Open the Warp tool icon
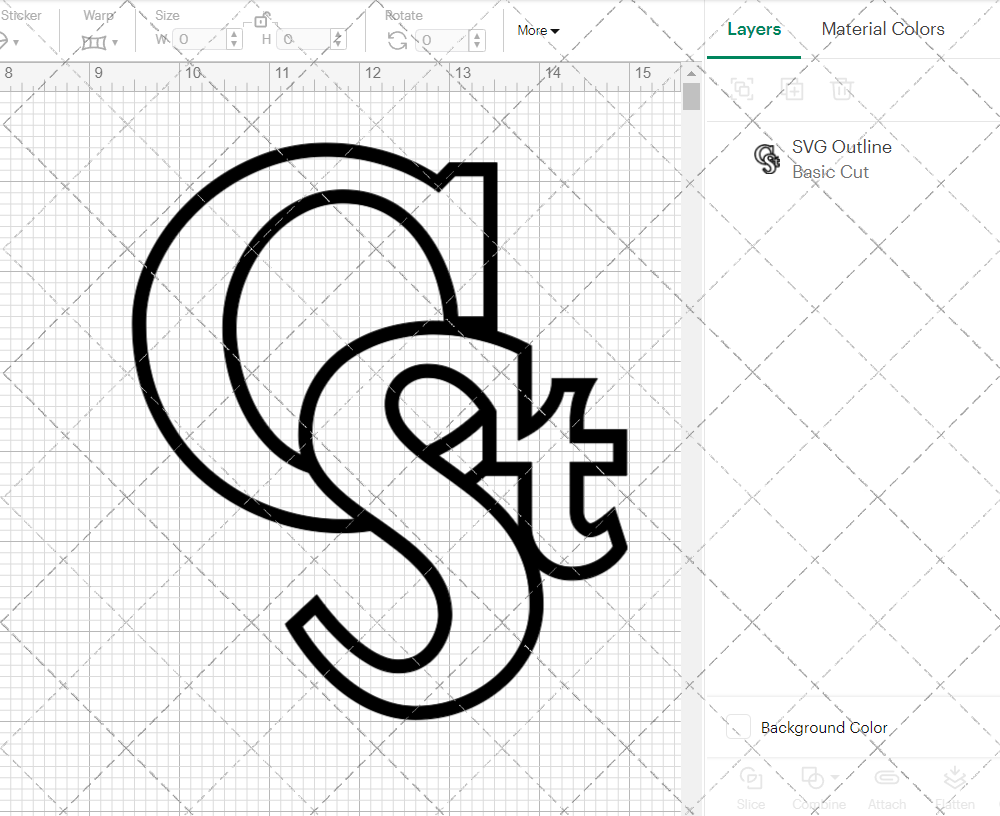 pos(94,42)
